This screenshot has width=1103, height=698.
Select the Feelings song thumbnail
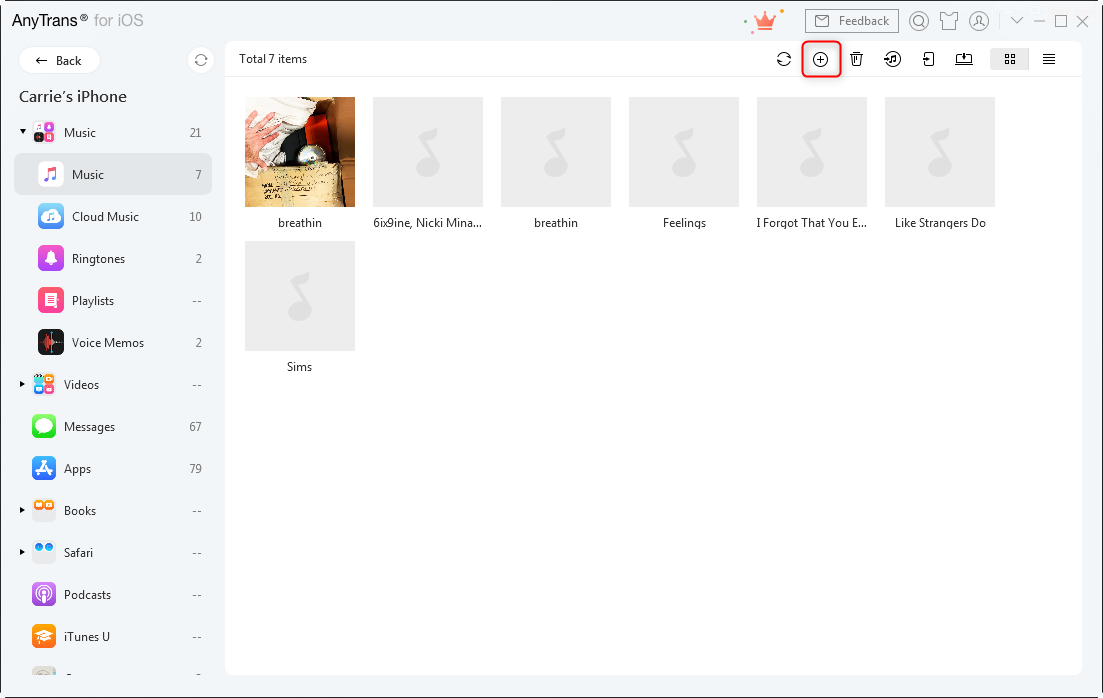coord(684,152)
